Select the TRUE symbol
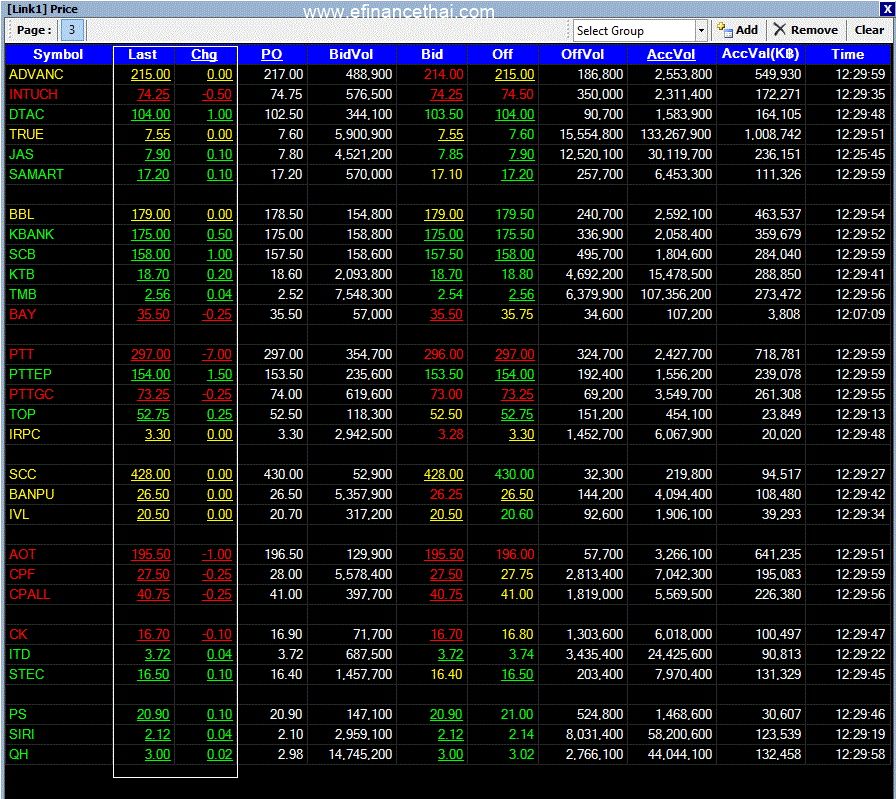 [x=26, y=134]
